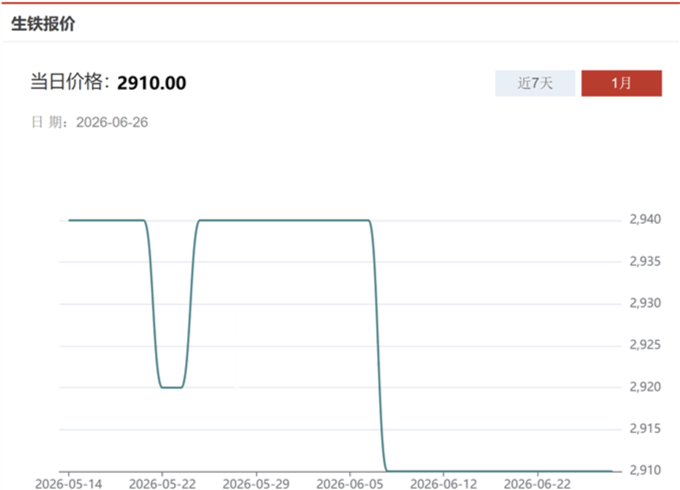Viewport: 680px width, 490px height.
Task: Click y-axis label 2,915
Action: coord(645,429)
